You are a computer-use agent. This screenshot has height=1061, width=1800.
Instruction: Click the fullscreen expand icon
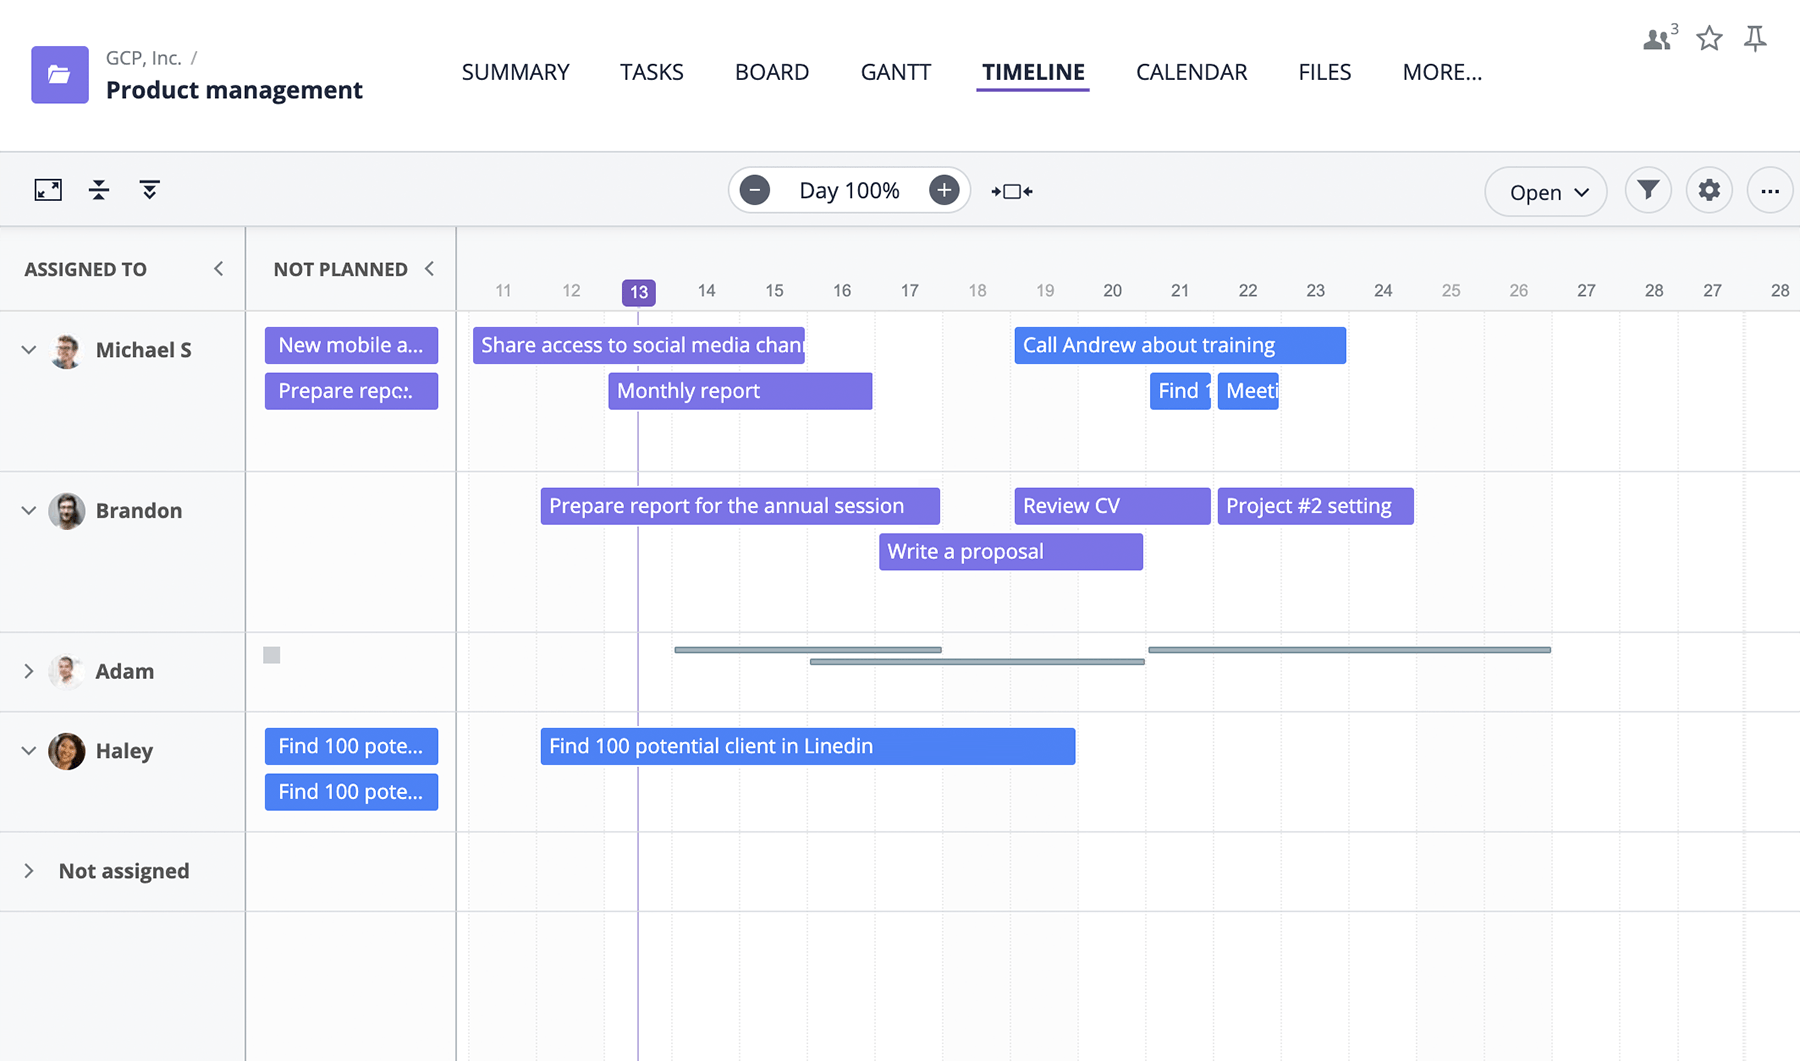click(x=48, y=190)
